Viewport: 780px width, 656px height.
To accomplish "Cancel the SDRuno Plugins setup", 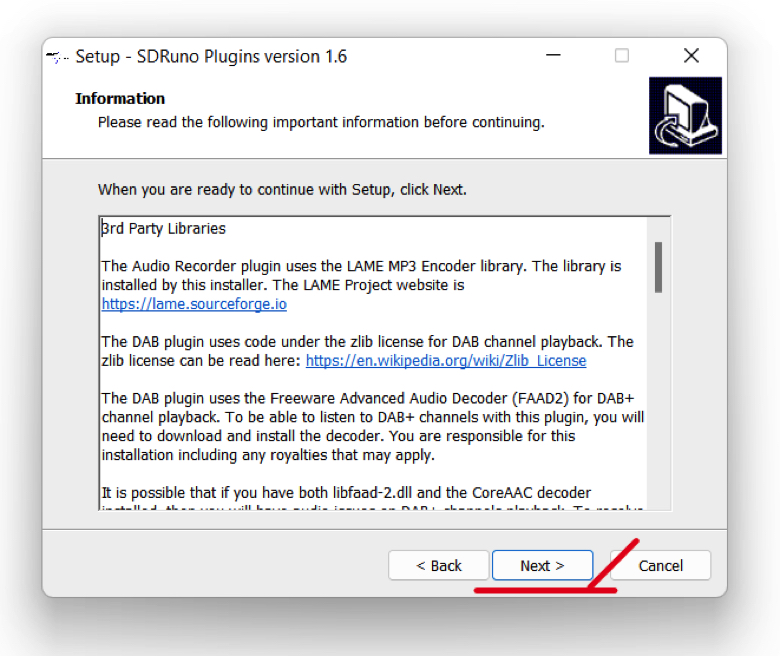I will click(x=660, y=565).
